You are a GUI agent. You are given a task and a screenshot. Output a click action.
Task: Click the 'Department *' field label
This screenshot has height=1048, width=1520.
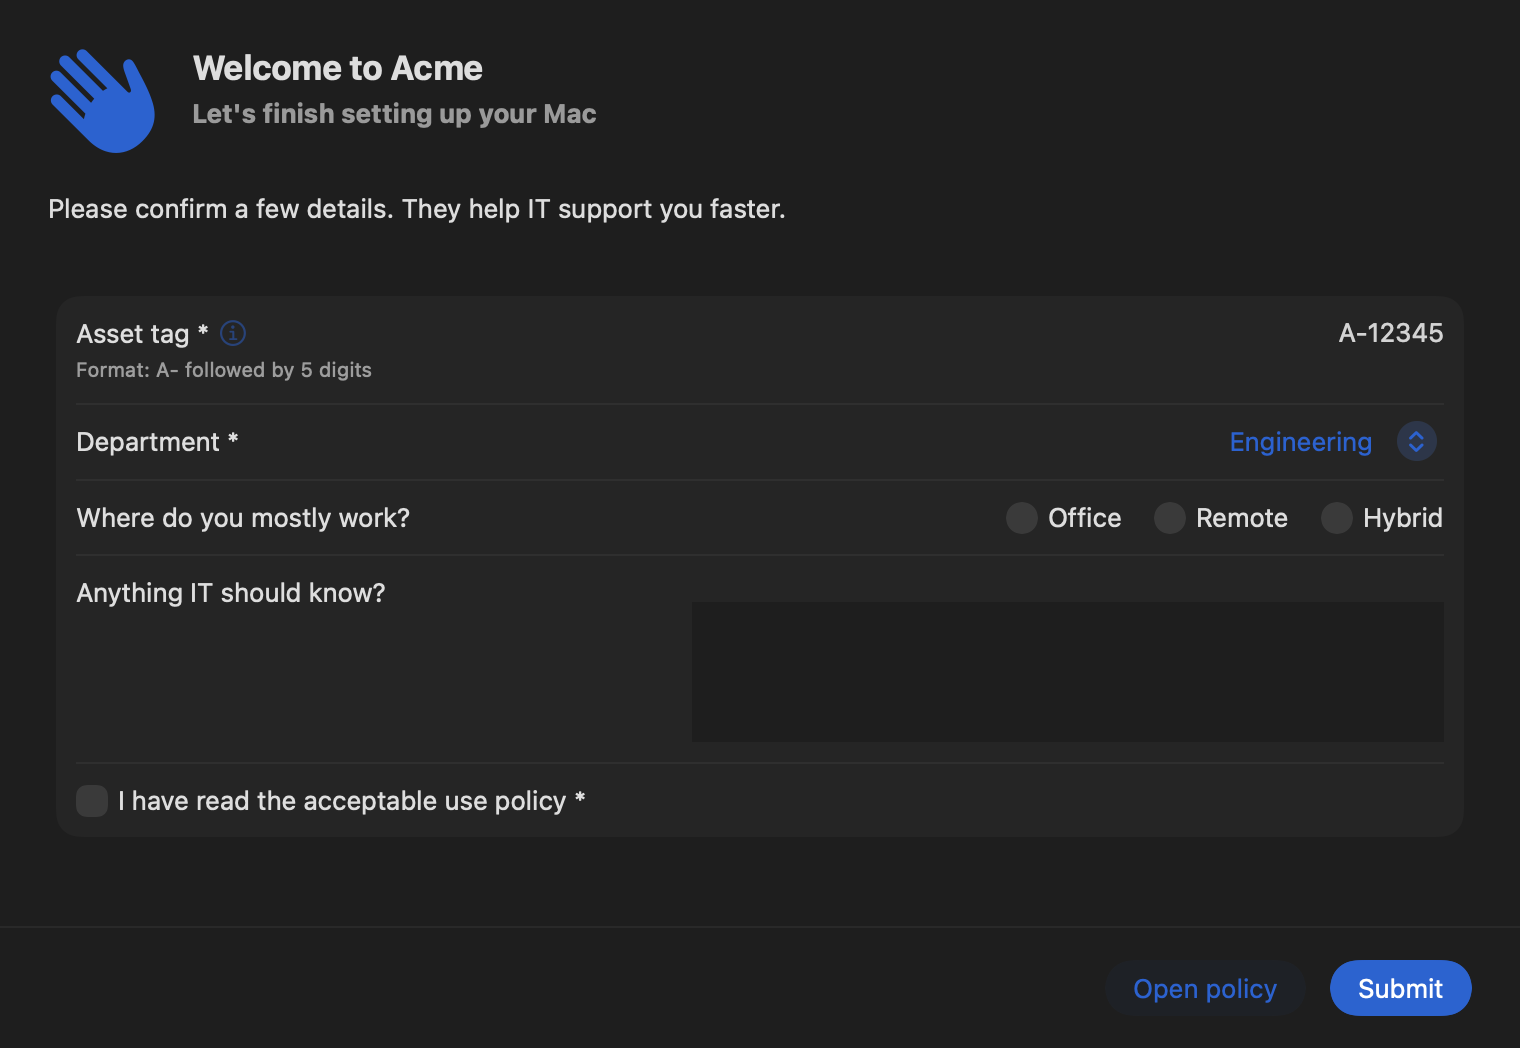coord(157,442)
